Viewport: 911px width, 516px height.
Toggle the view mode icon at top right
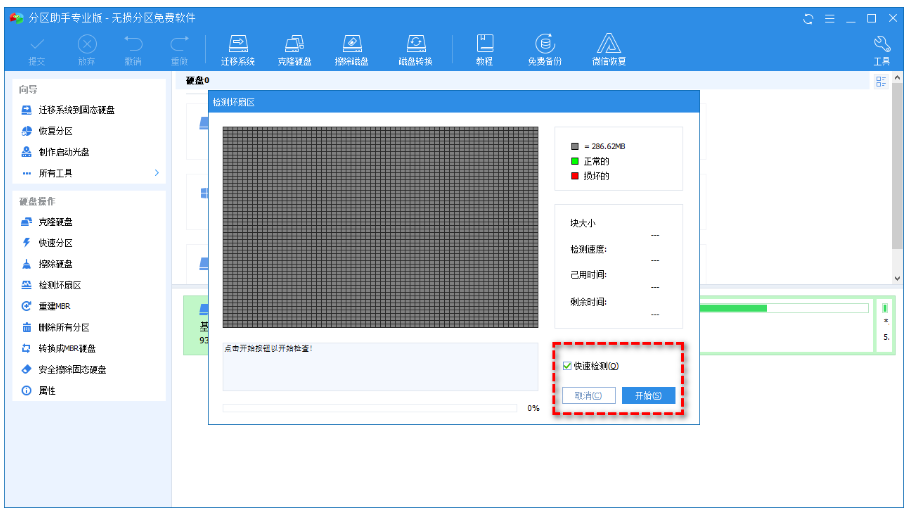point(881,82)
